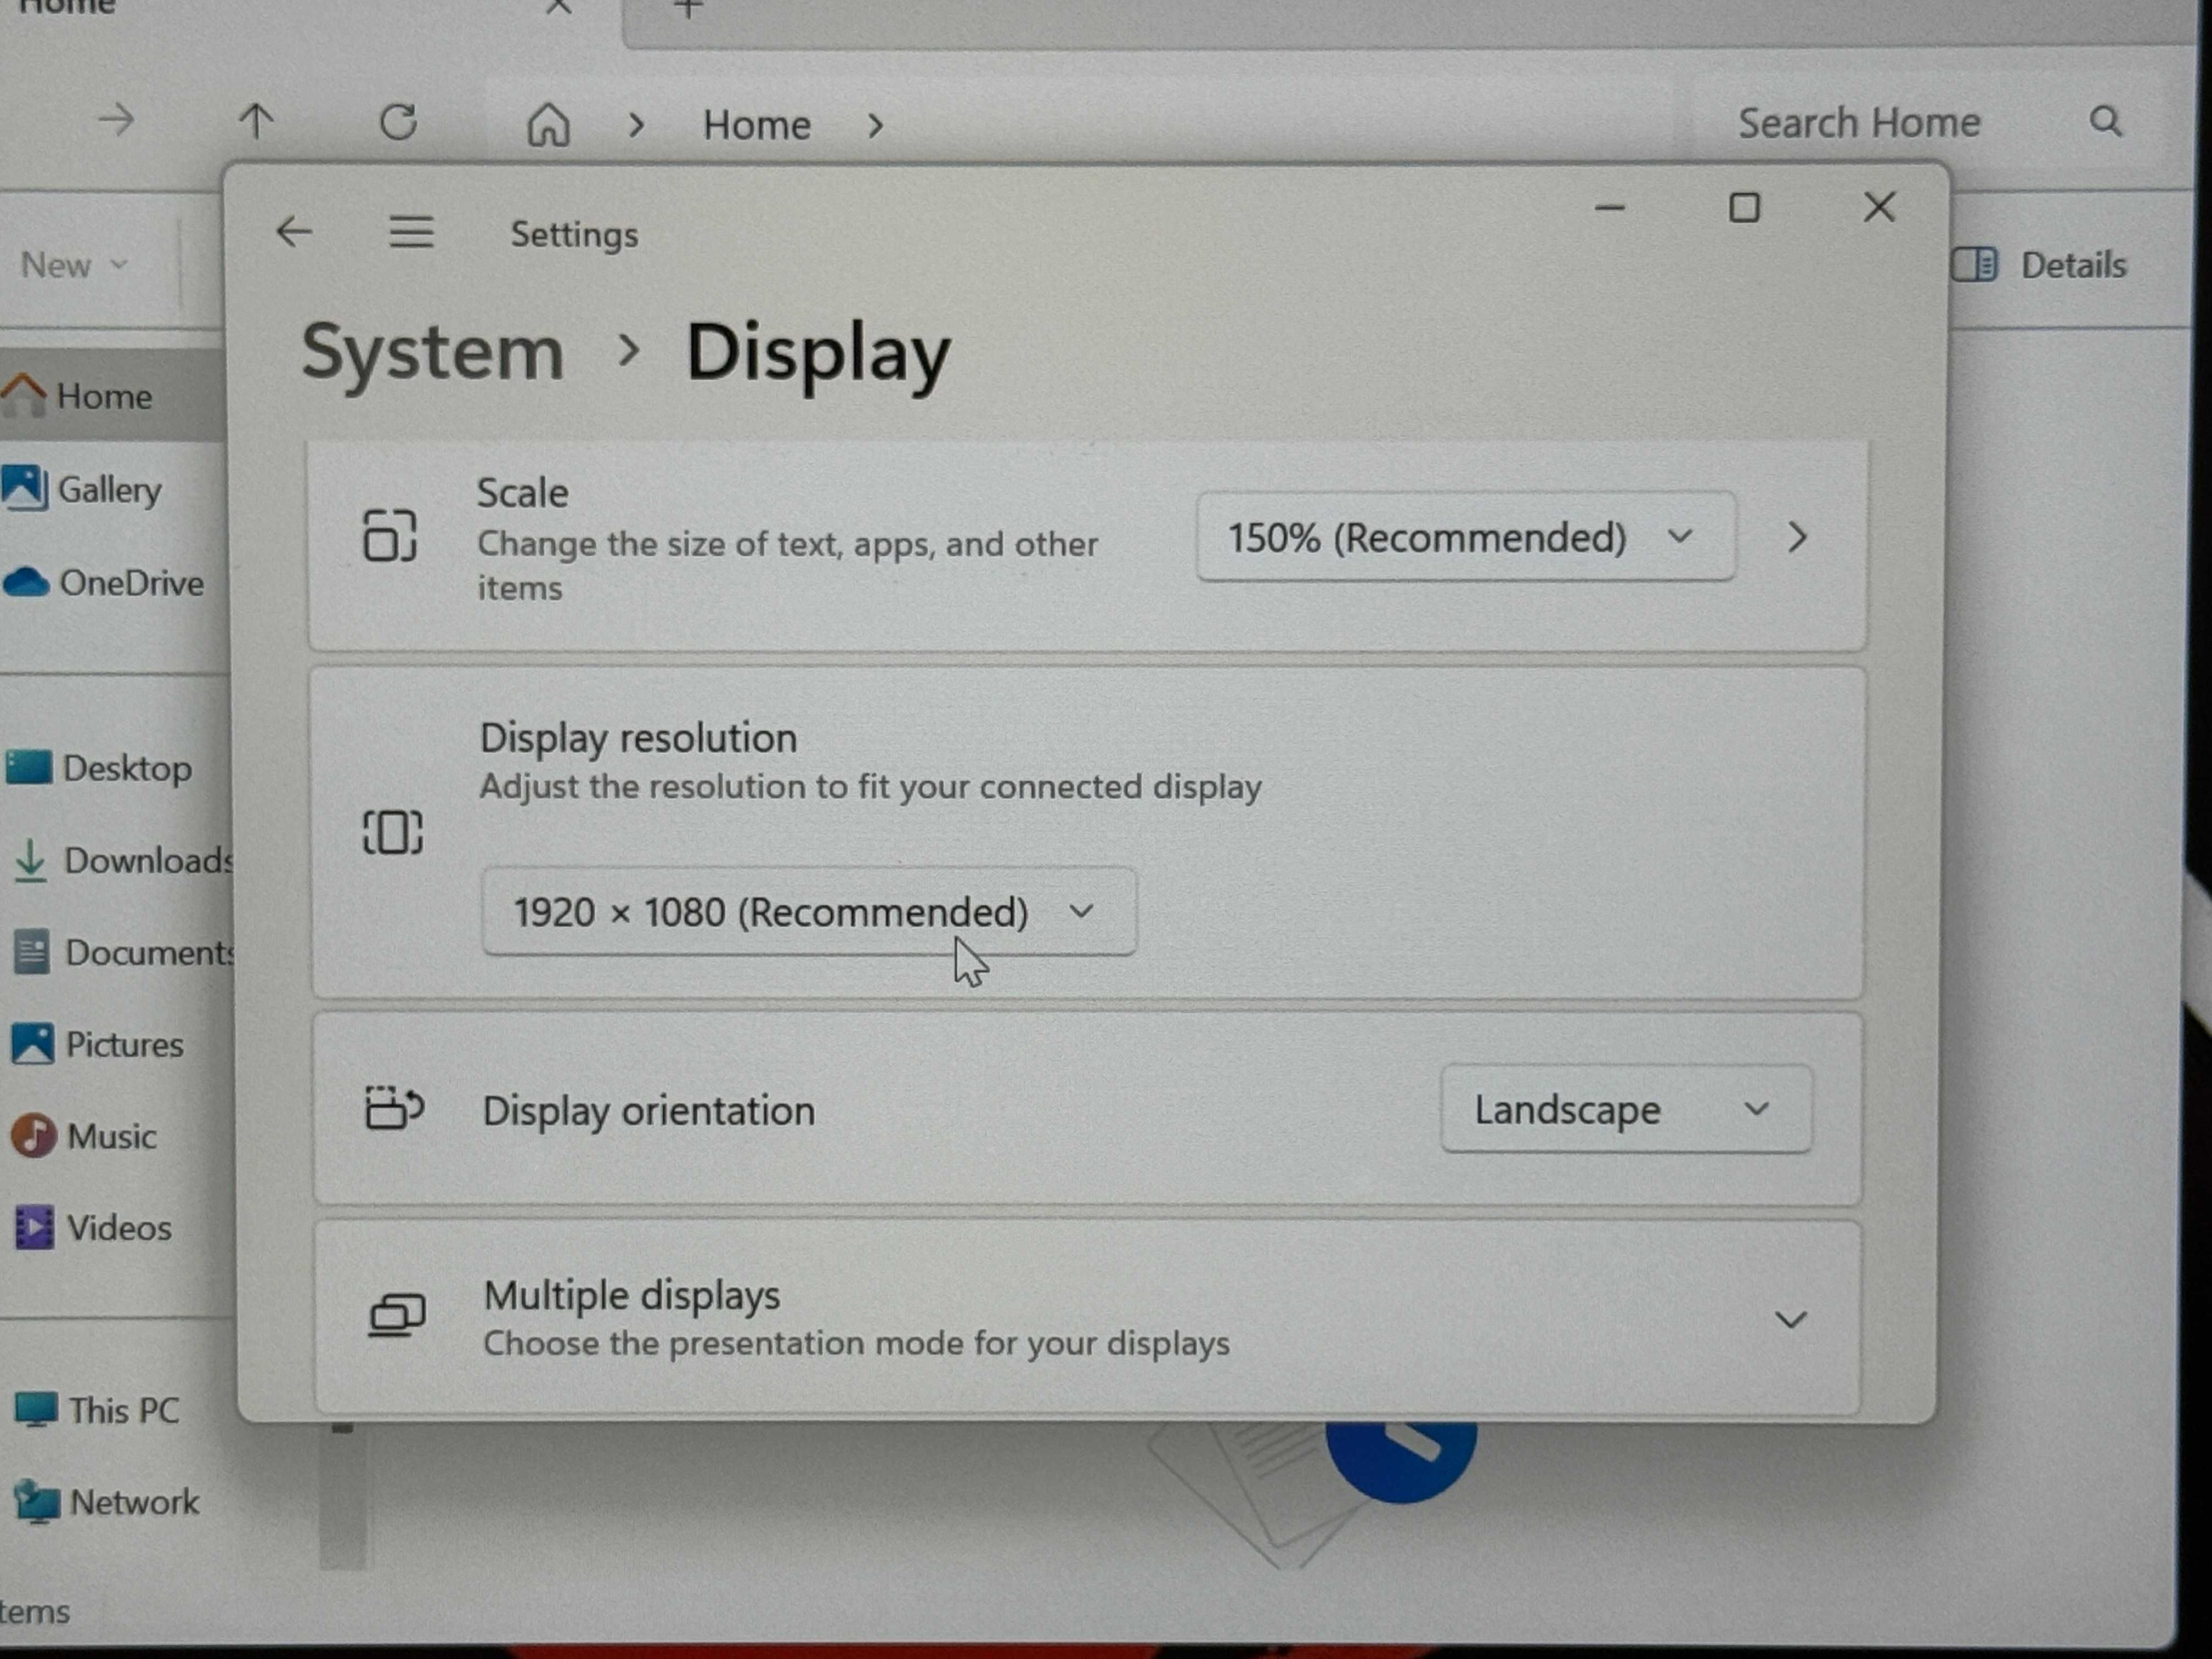Refresh the File Explorer view
This screenshot has height=1659, width=2212.
(398, 122)
